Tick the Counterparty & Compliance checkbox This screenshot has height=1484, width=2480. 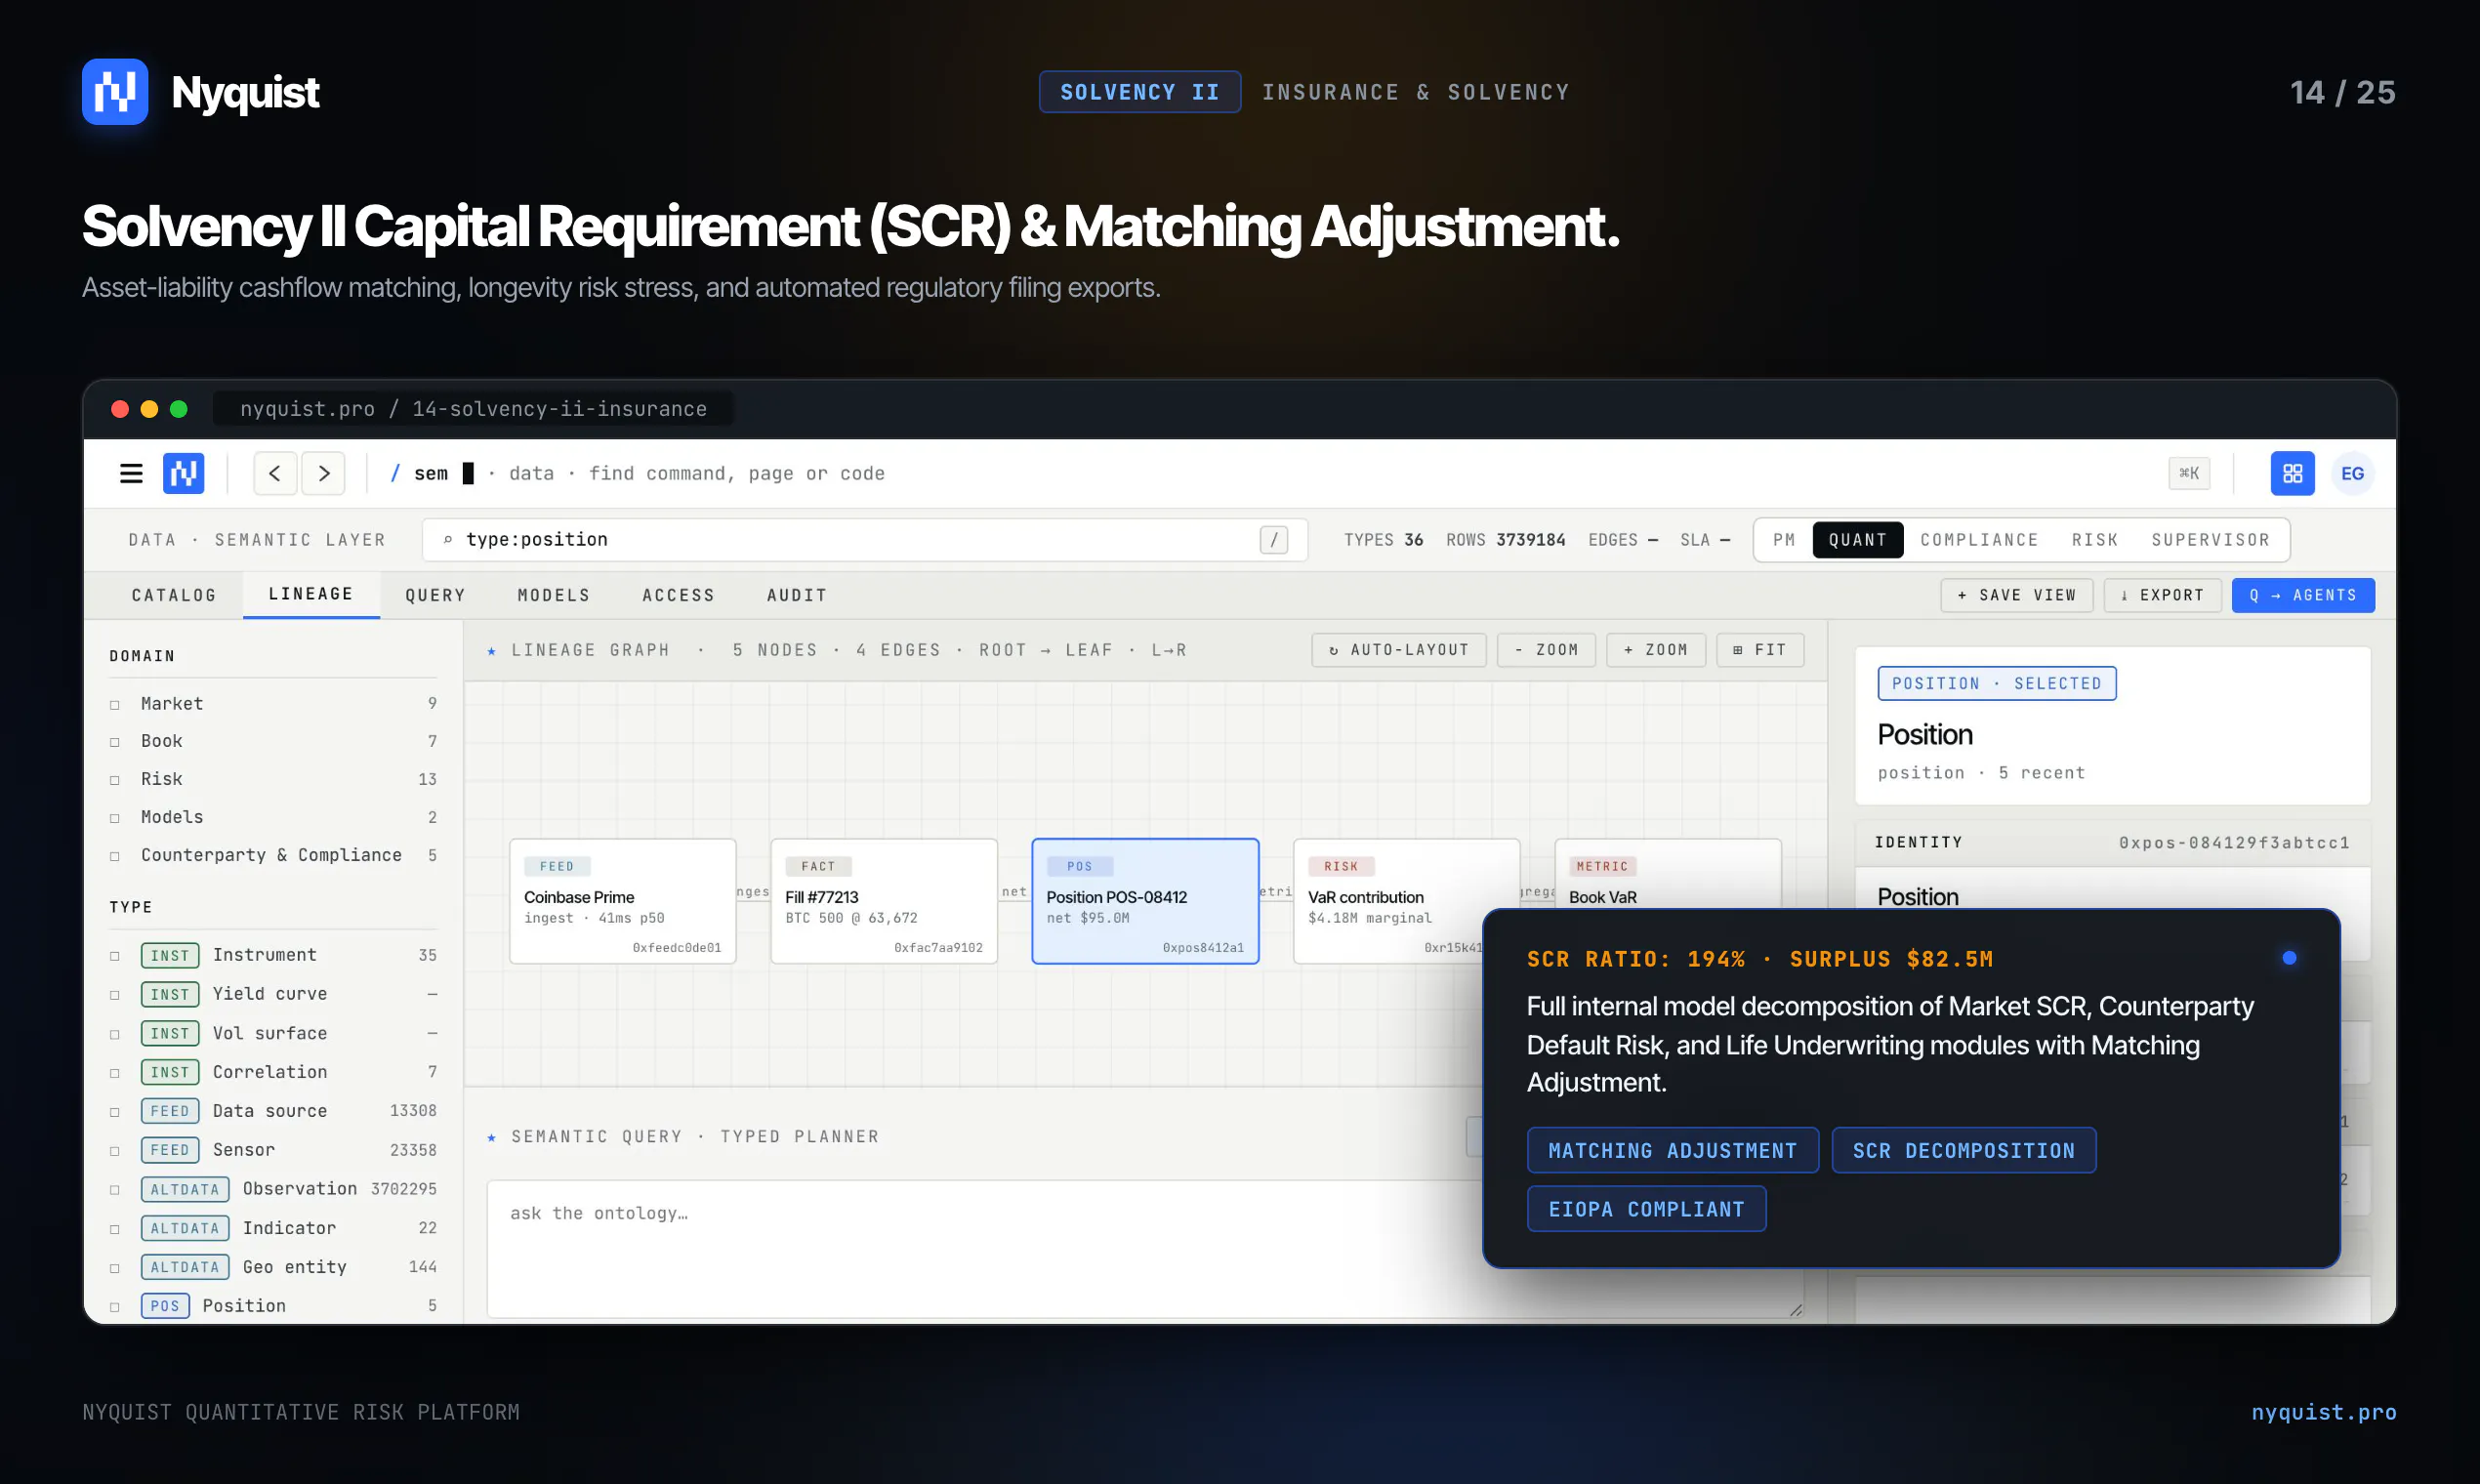tap(115, 856)
